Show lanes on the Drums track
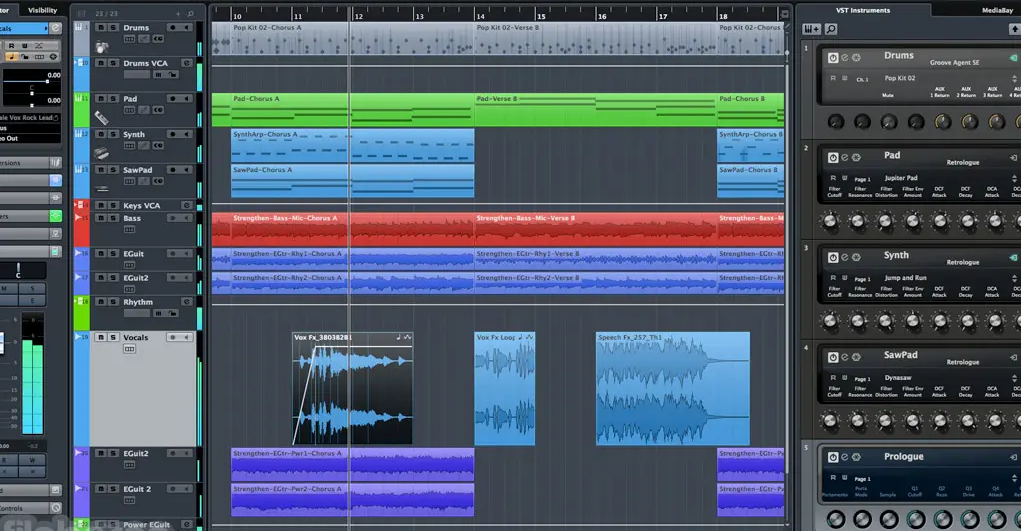 tap(130, 39)
